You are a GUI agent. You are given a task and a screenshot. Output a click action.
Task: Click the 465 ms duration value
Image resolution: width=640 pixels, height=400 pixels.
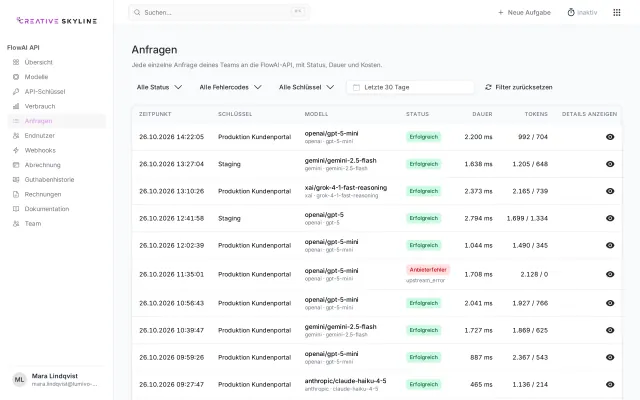481,384
